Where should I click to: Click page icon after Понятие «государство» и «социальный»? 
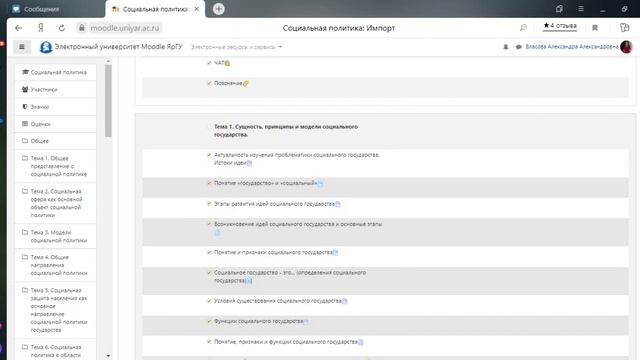coord(320,184)
